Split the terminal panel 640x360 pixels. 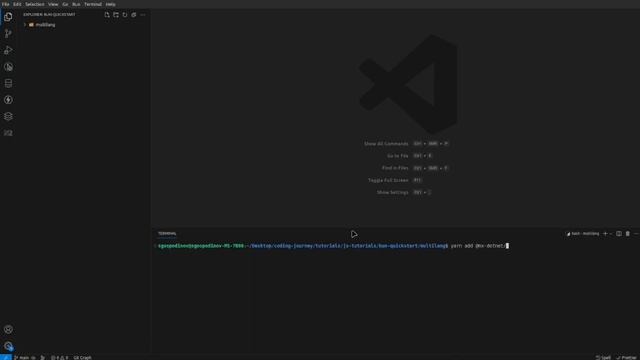(619, 234)
